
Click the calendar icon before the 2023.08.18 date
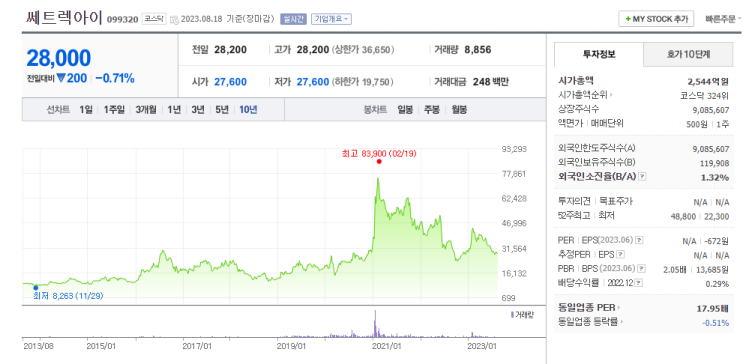pos(174,19)
